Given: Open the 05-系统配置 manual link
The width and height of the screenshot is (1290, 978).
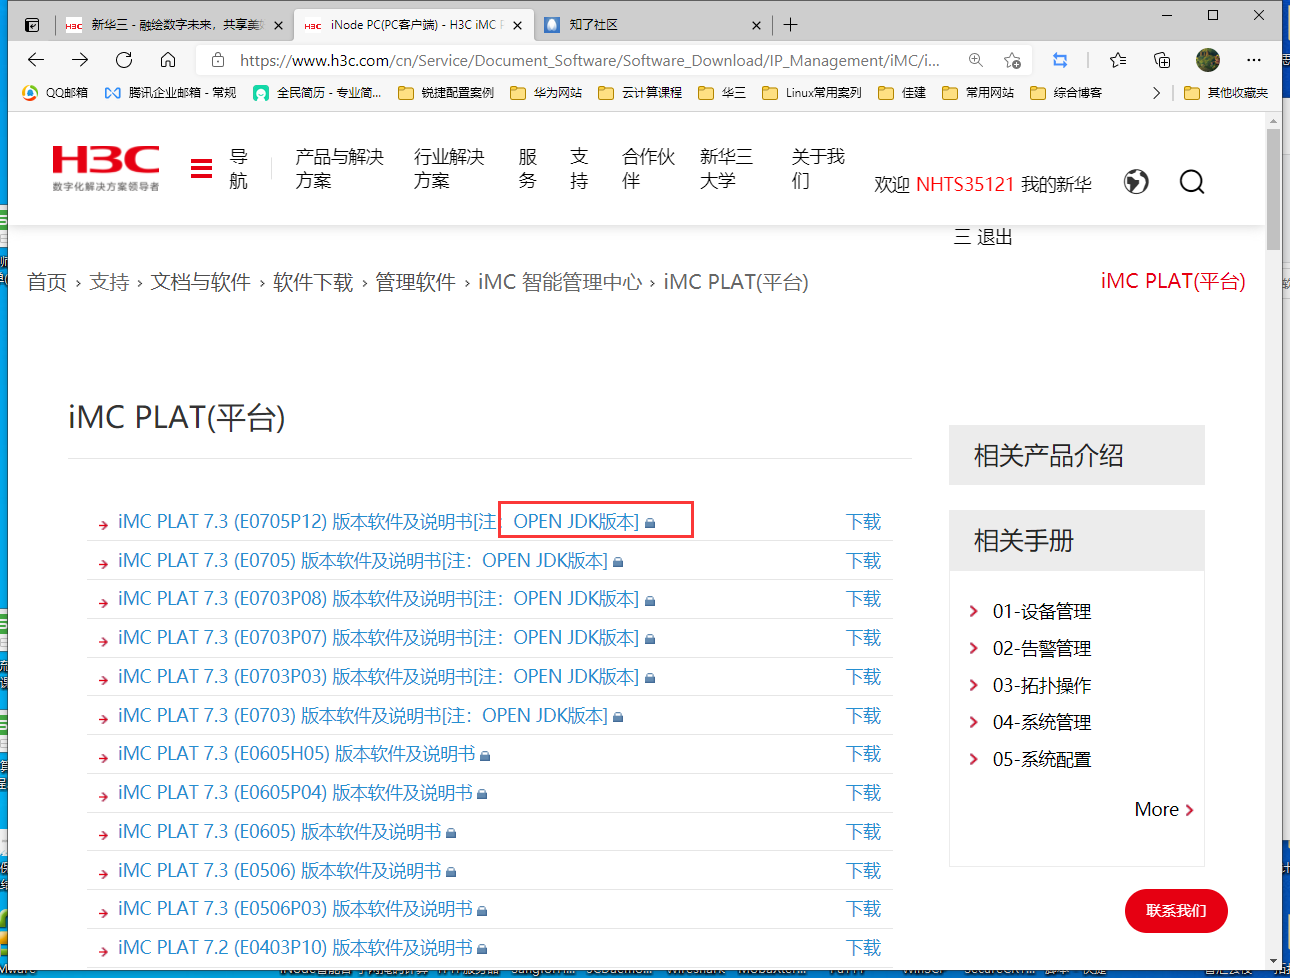Looking at the screenshot, I should [1042, 759].
